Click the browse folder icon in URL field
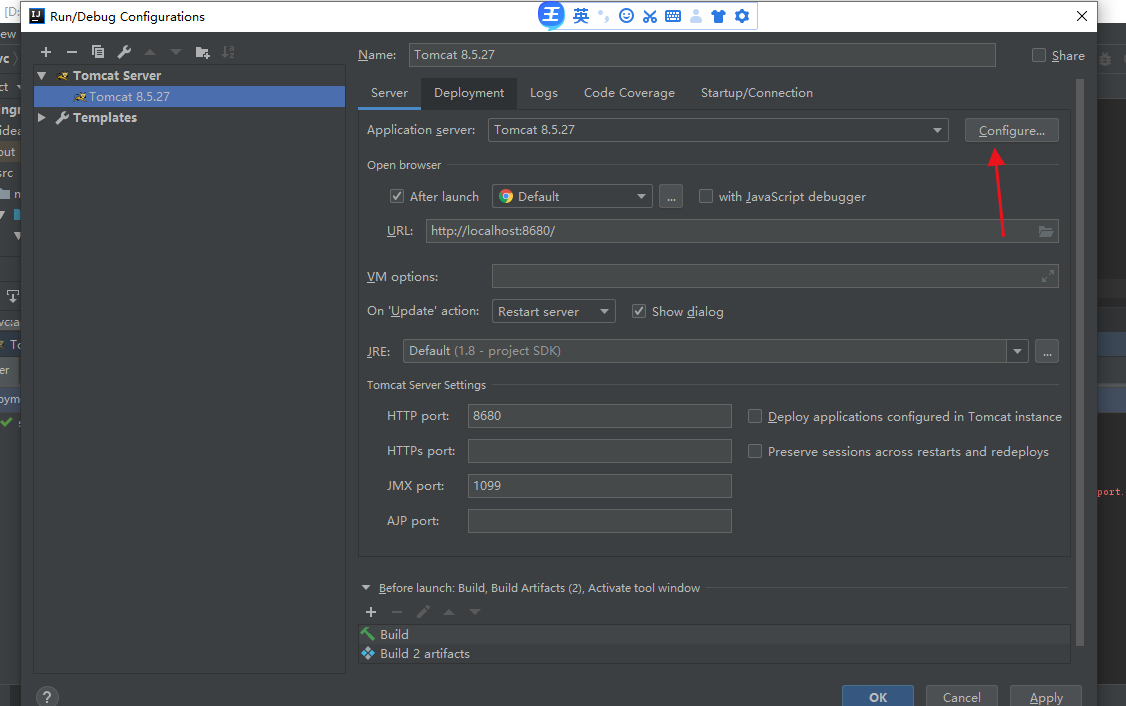The width and height of the screenshot is (1126, 706). coord(1046,231)
